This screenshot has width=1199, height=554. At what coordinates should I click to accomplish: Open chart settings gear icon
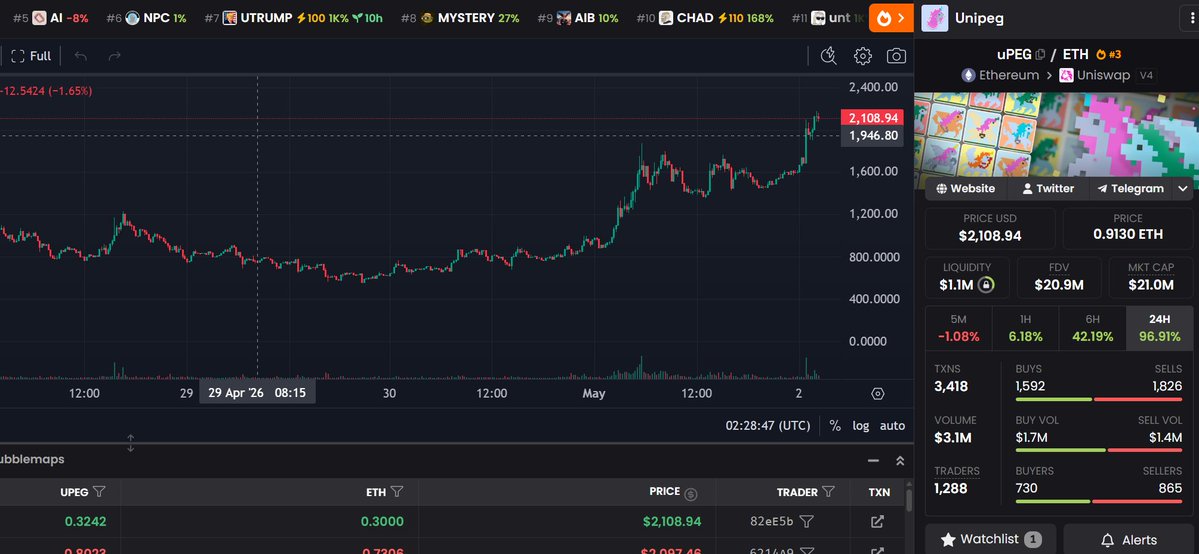(863, 56)
